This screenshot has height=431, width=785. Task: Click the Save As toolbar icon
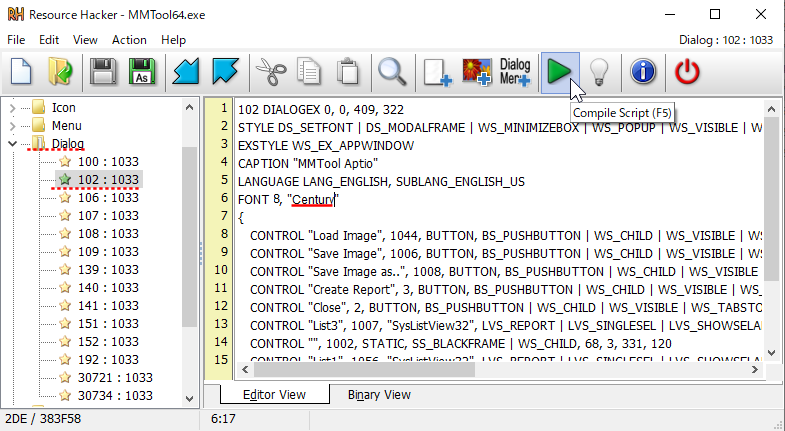point(141,73)
